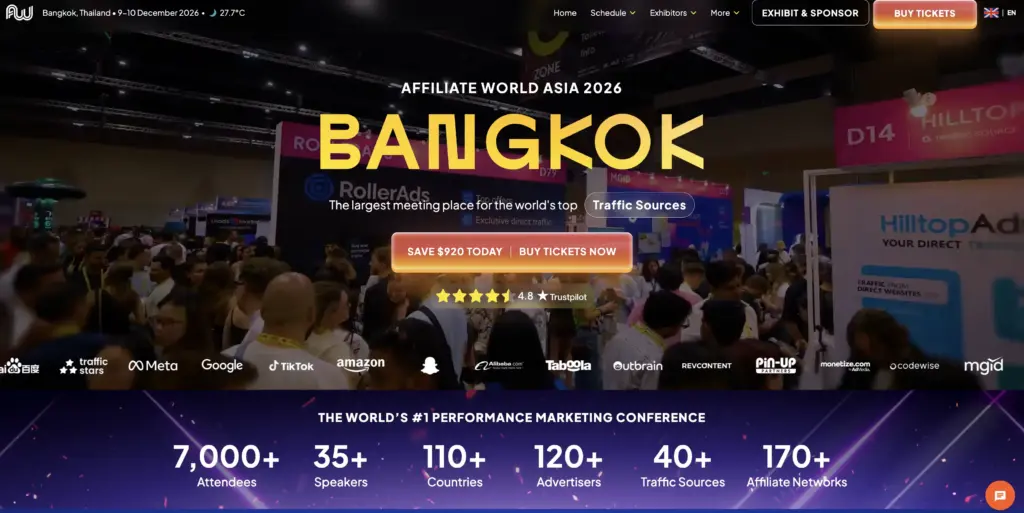
Task: Click the UK flag language icon
Action: (991, 13)
